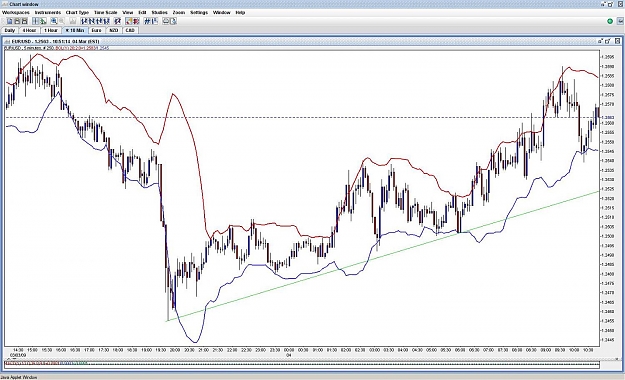Click the fourth of four blue chart-style icons
Viewport: 625px width, 380px height.
click(106, 21)
